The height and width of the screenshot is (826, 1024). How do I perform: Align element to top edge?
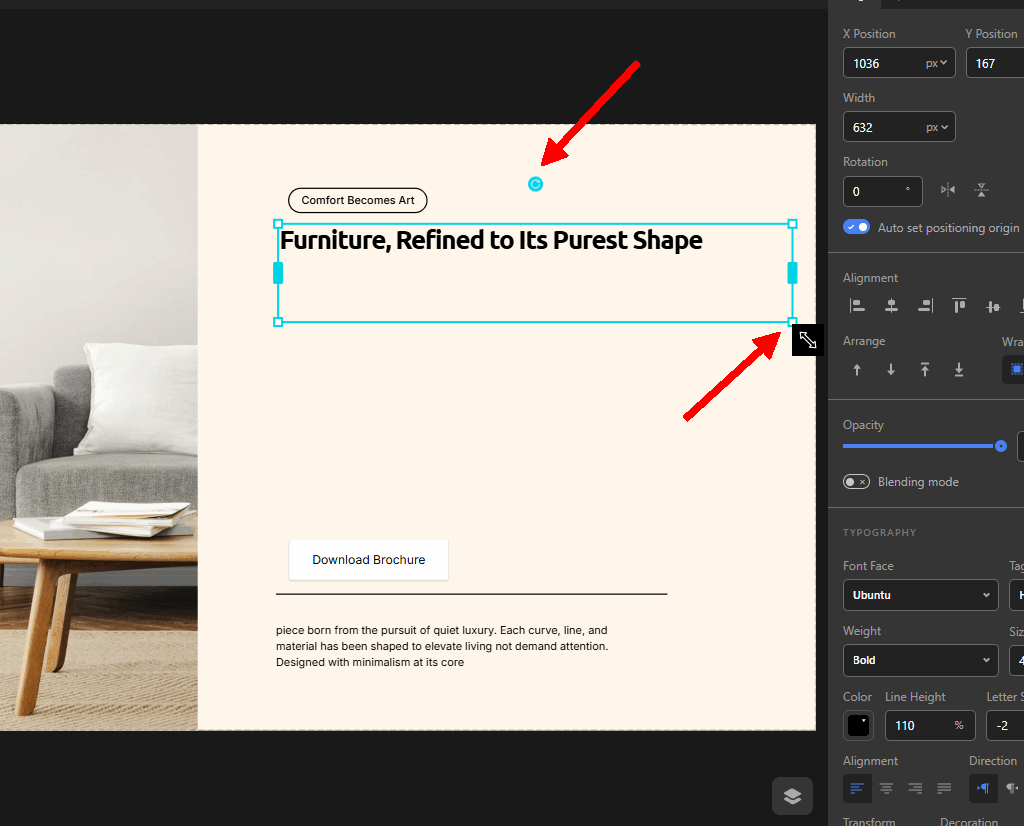pos(959,305)
